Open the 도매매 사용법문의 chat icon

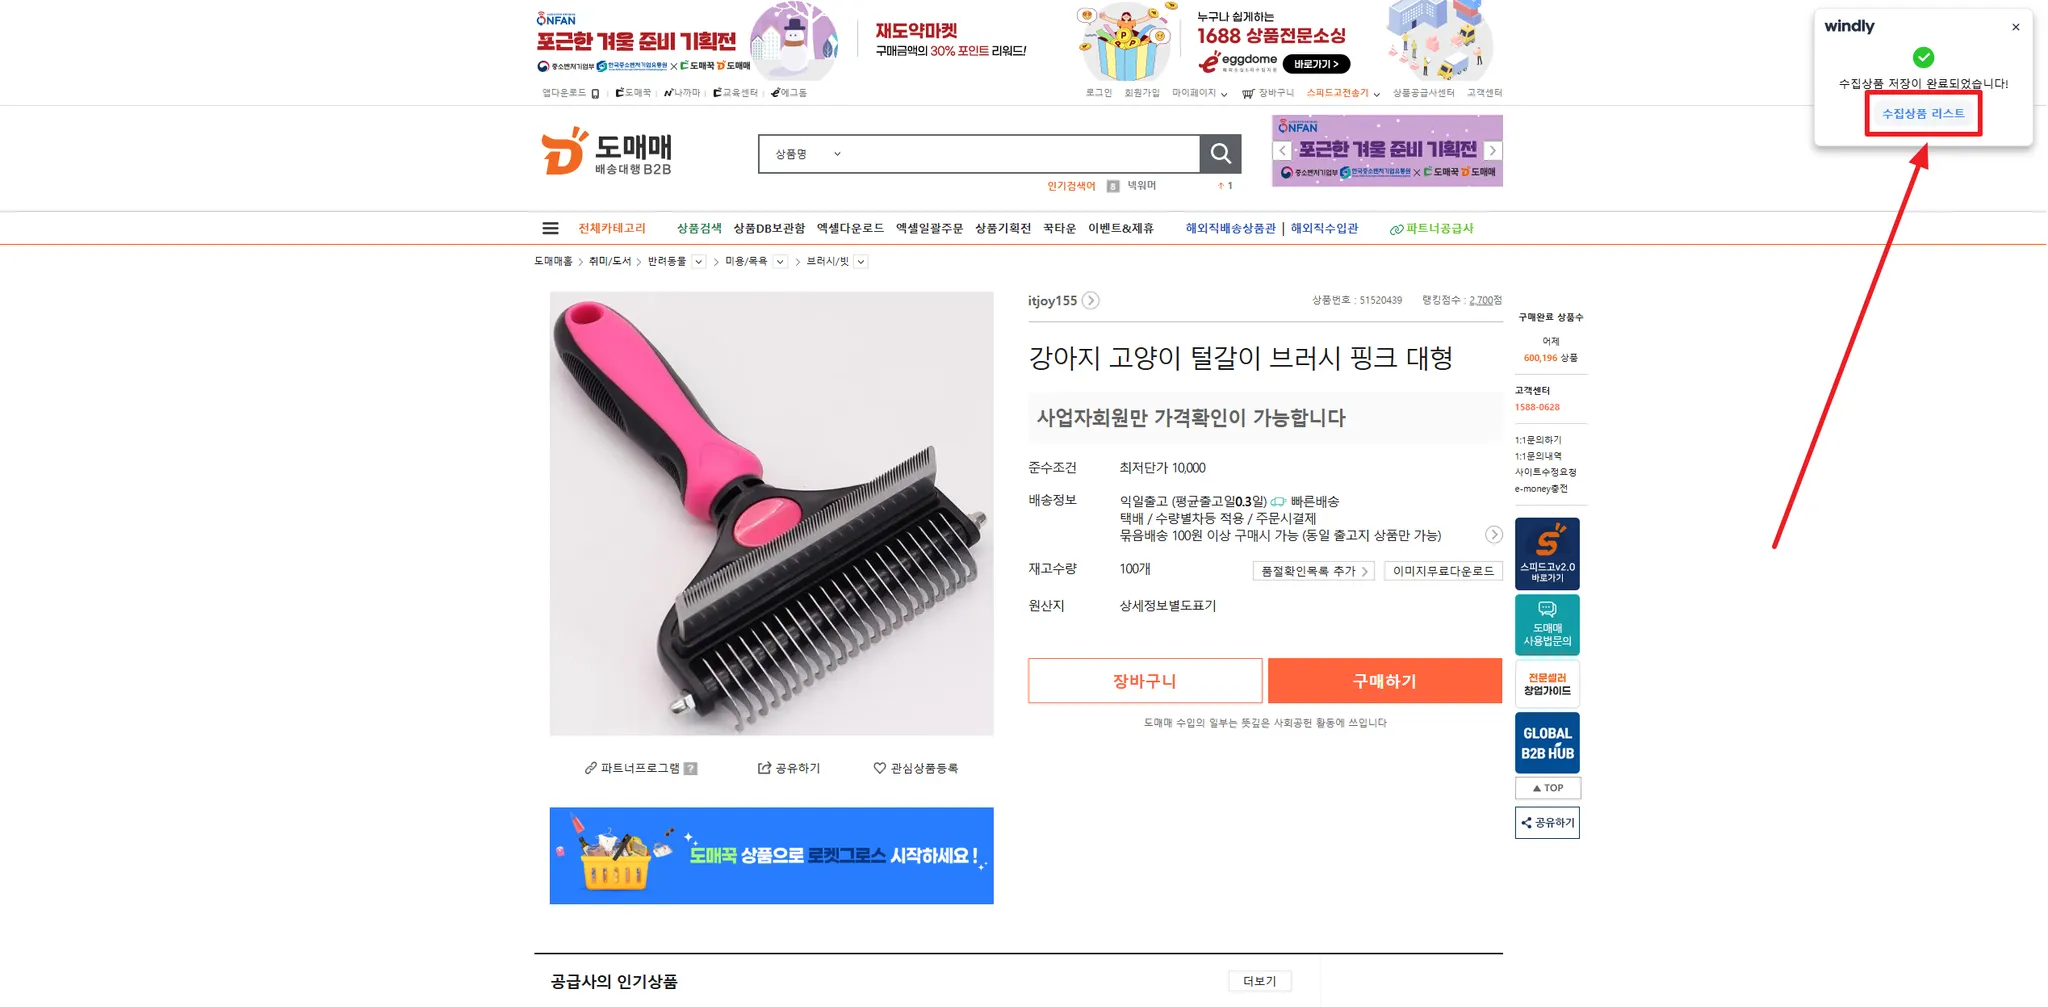coord(1547,625)
